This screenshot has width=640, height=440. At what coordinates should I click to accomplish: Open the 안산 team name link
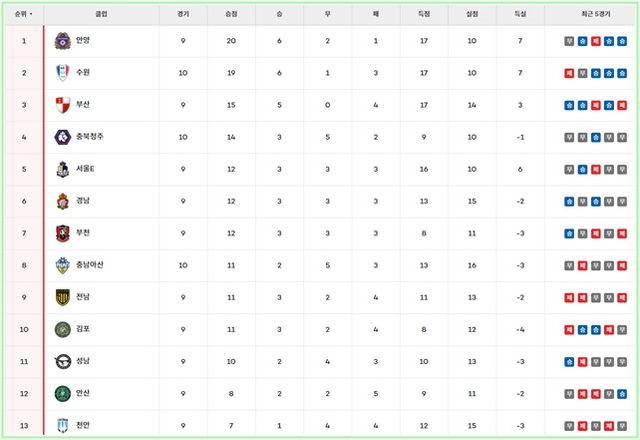tap(83, 393)
